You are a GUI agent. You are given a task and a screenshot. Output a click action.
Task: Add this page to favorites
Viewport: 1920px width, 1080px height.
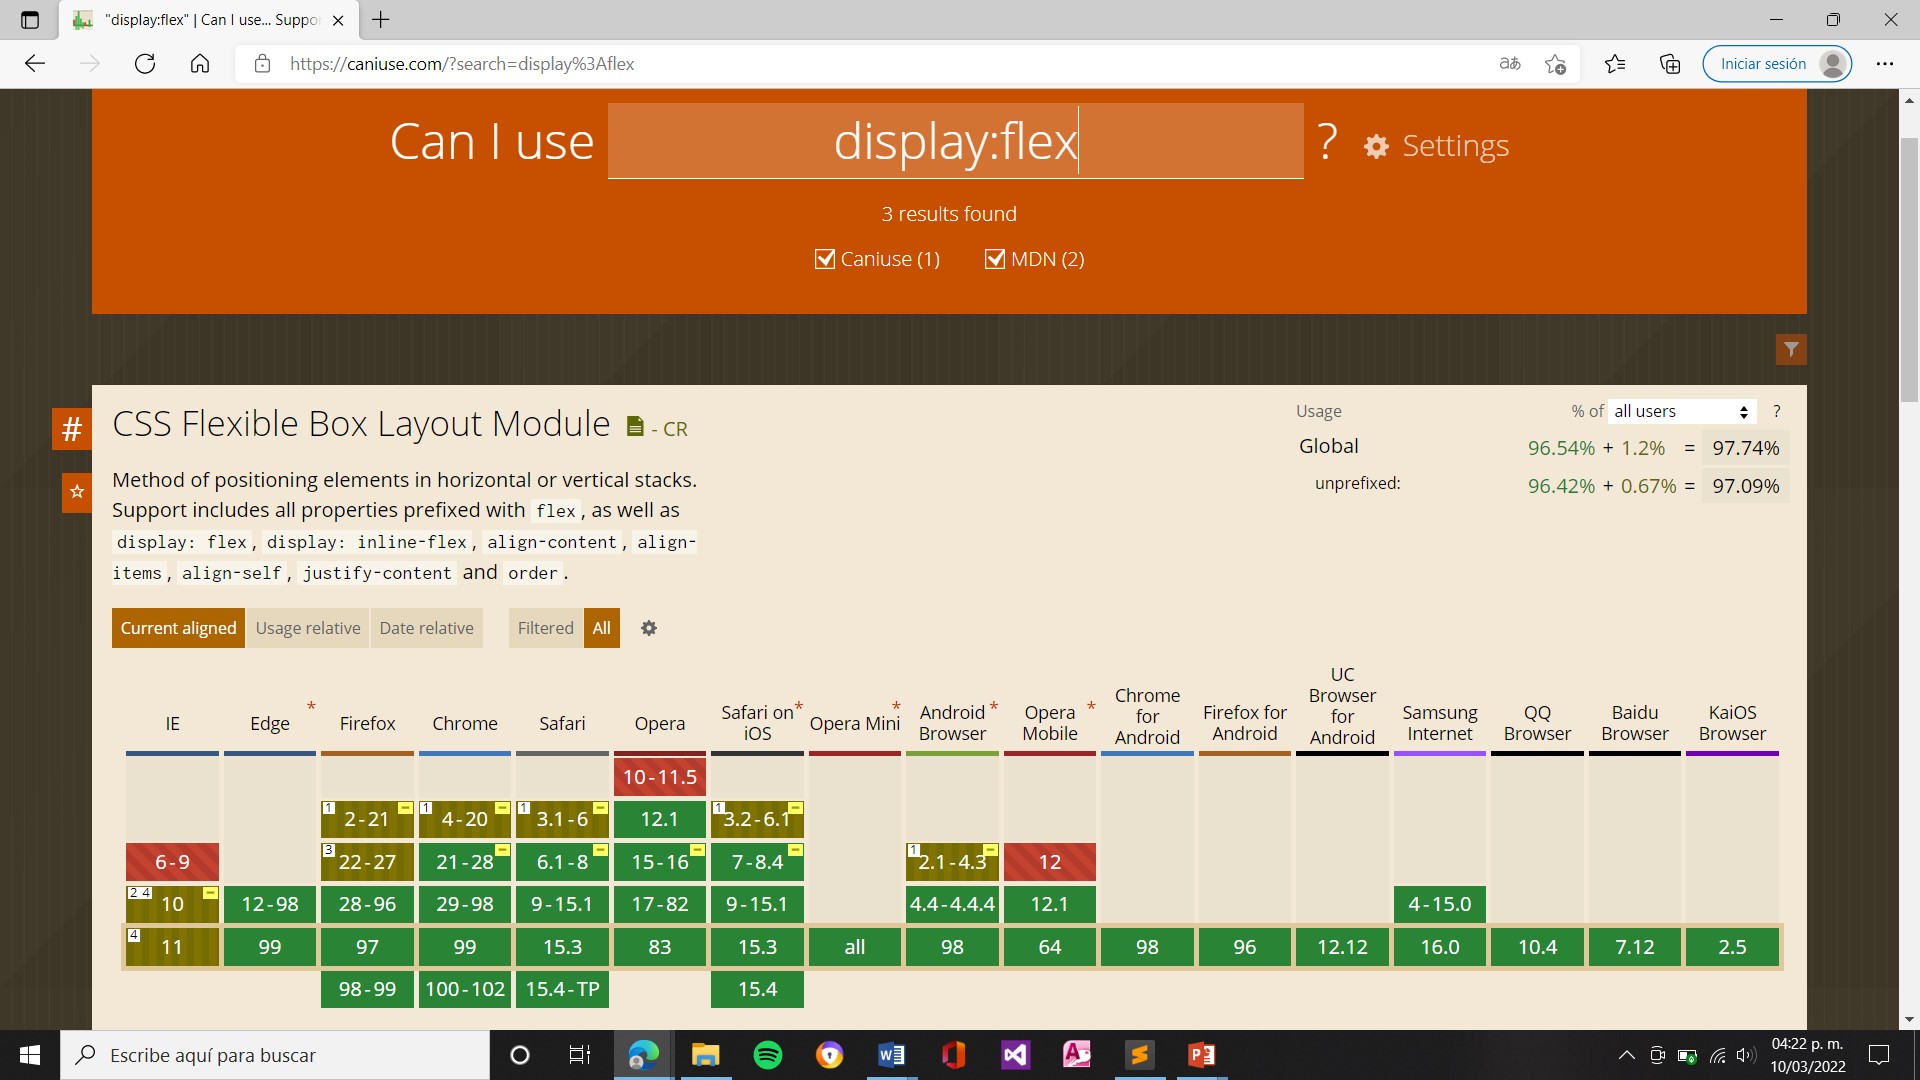tap(1555, 64)
